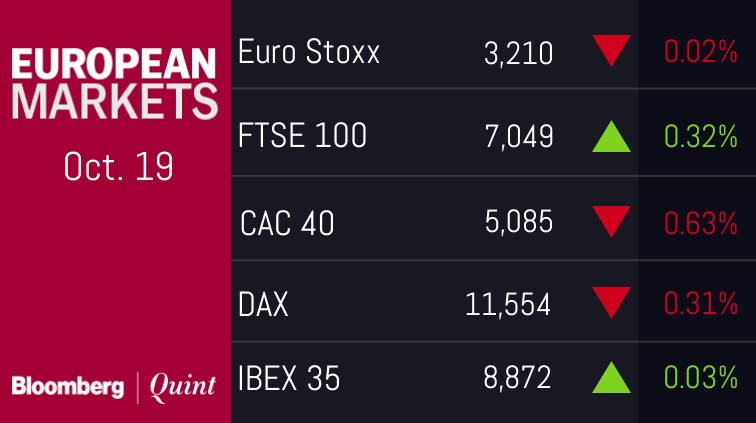
Task: Click the Quint logo text
Action: coord(182,386)
